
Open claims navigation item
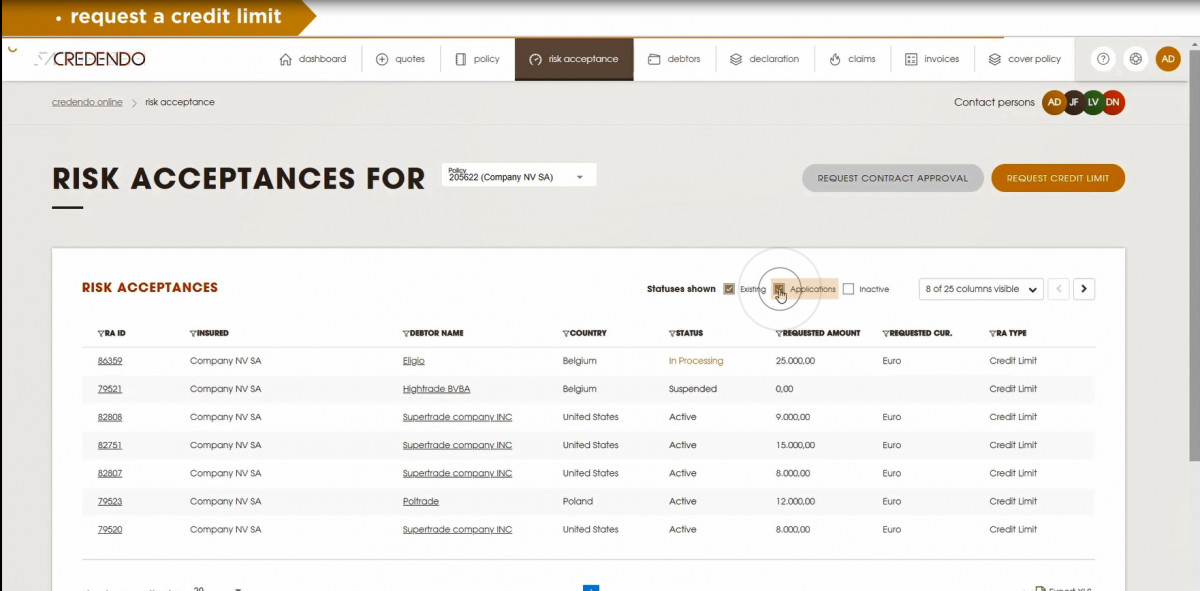pyautogui.click(x=853, y=59)
